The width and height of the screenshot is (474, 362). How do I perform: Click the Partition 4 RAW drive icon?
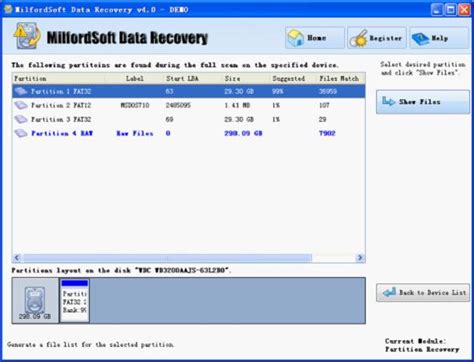[21, 133]
